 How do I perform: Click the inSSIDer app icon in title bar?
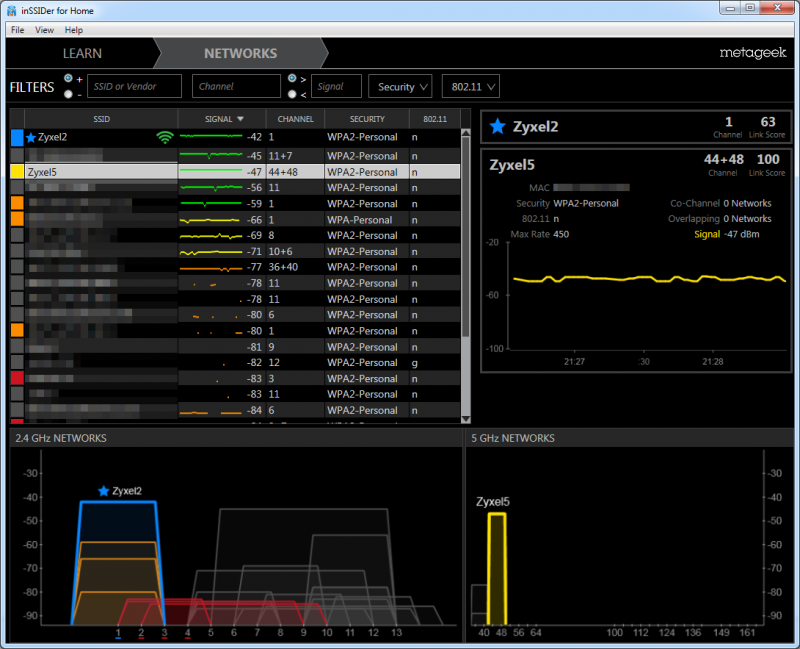tap(11, 10)
